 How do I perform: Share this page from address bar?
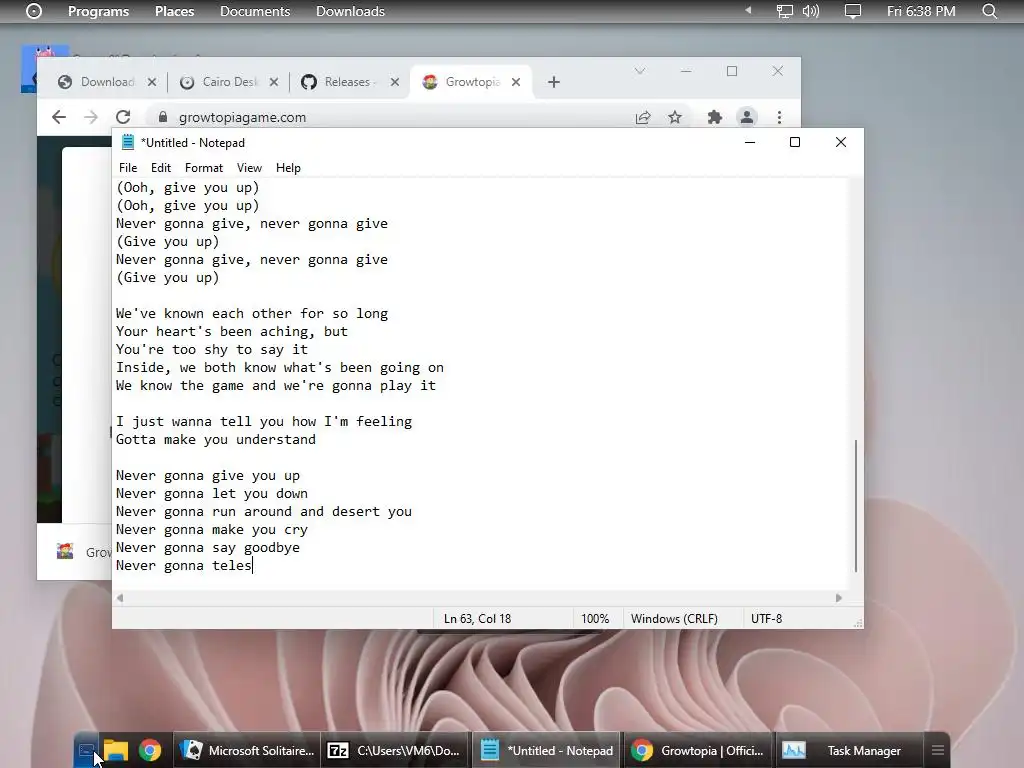[643, 118]
